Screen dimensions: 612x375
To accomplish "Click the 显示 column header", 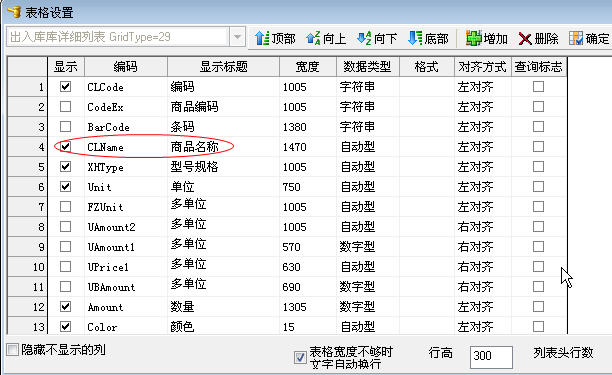I will (x=66, y=67).
